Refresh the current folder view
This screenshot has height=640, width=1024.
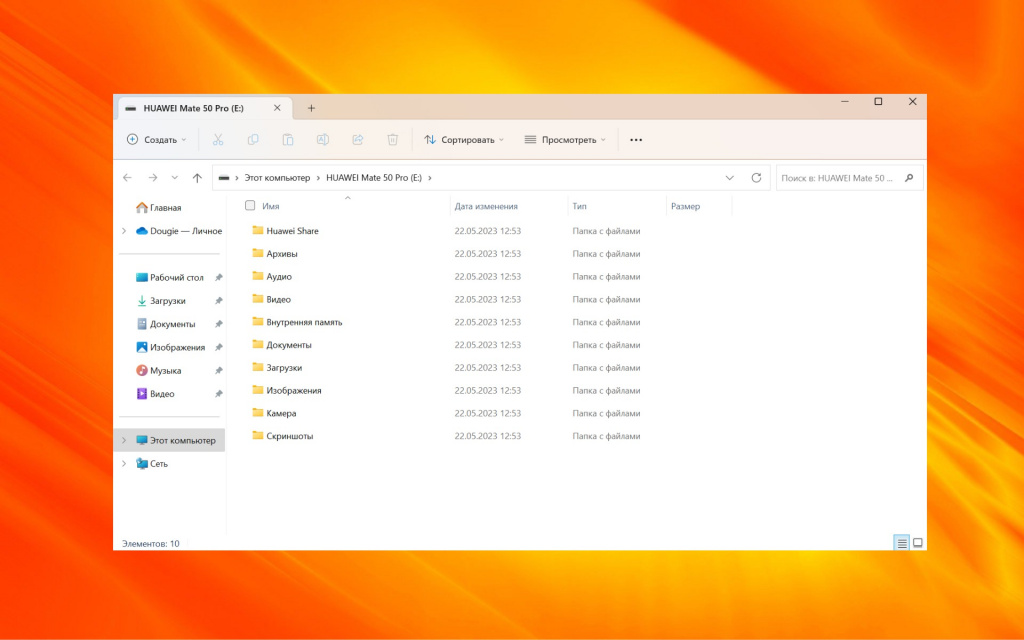[756, 178]
